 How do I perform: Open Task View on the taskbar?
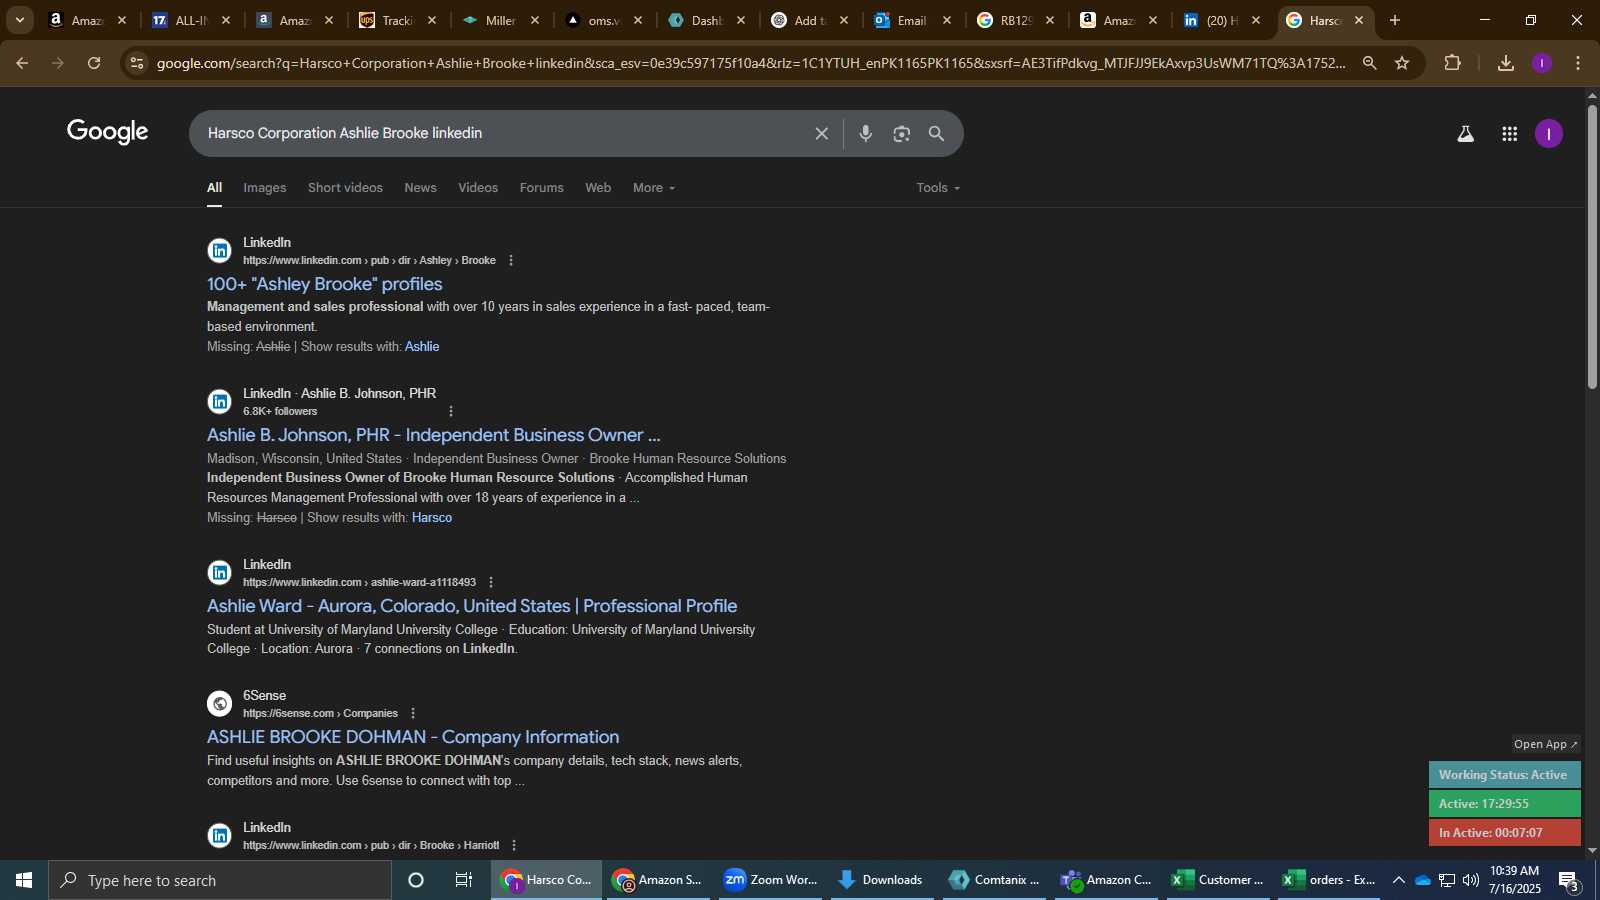click(x=463, y=880)
